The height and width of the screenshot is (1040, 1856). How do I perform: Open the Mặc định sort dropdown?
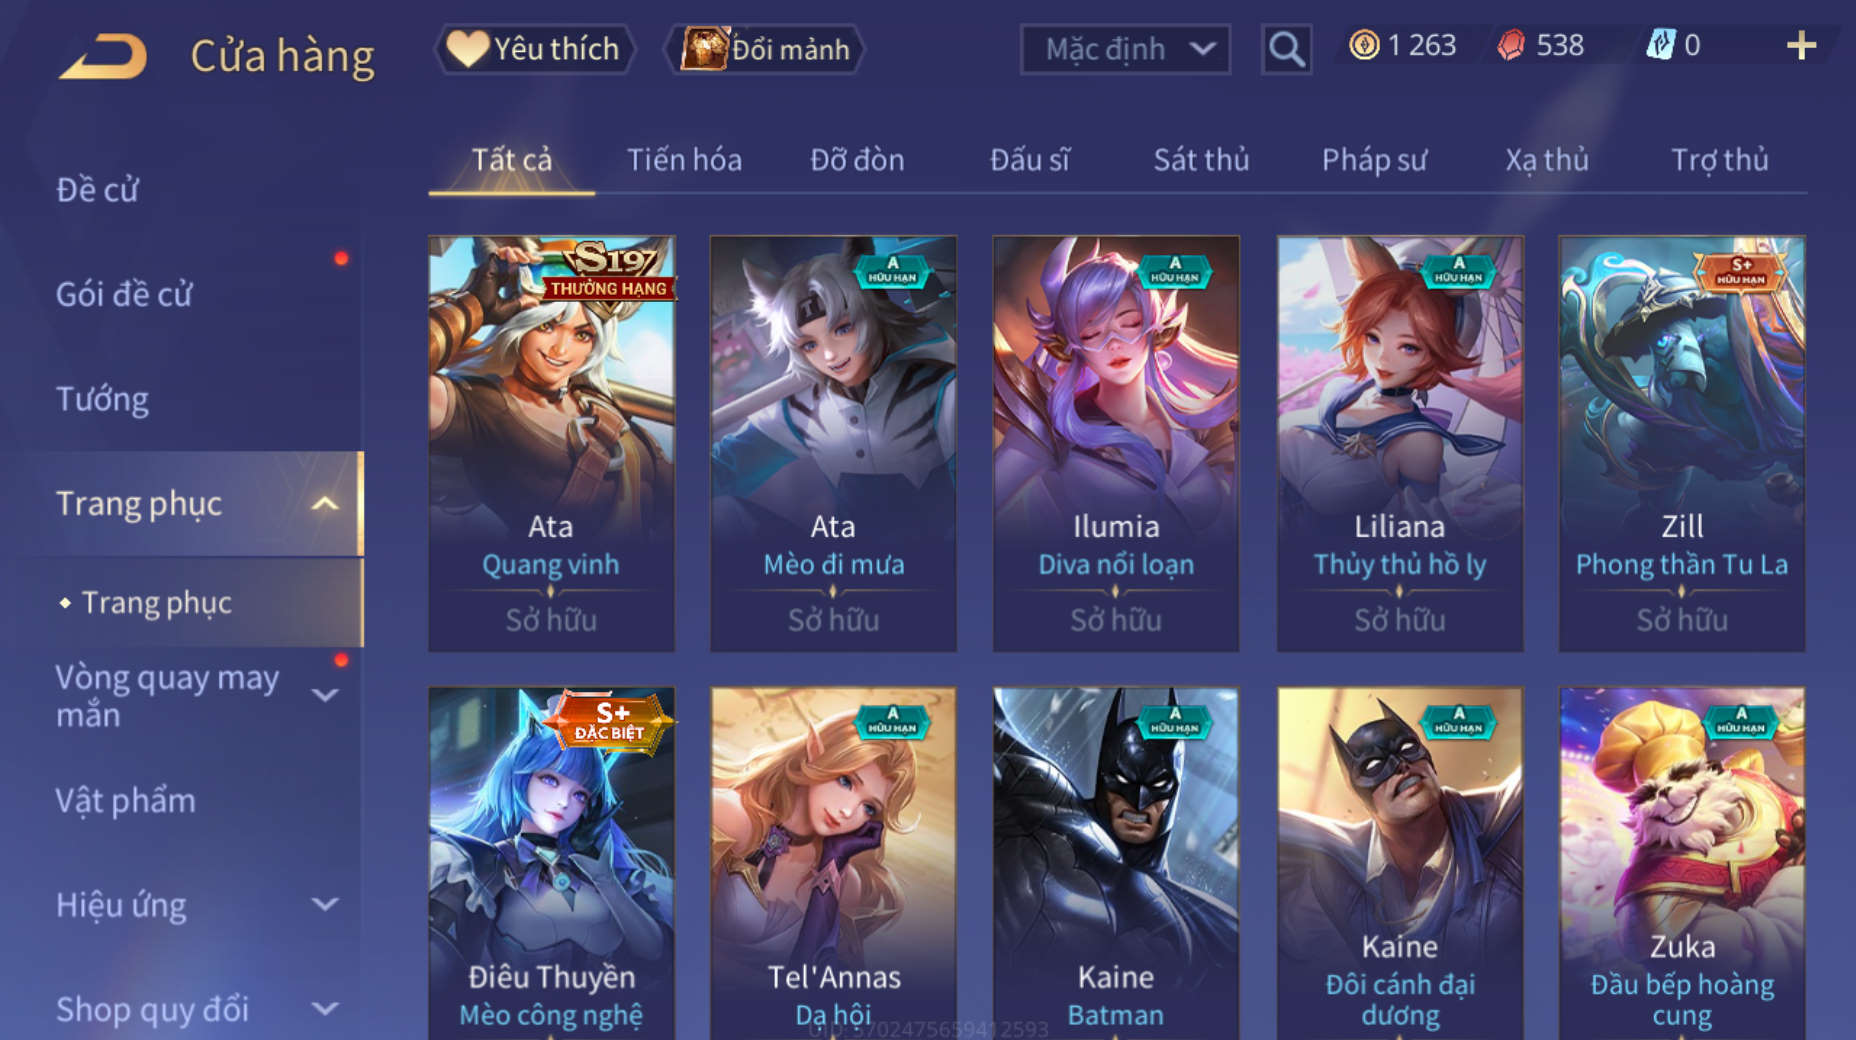(x=1125, y=49)
